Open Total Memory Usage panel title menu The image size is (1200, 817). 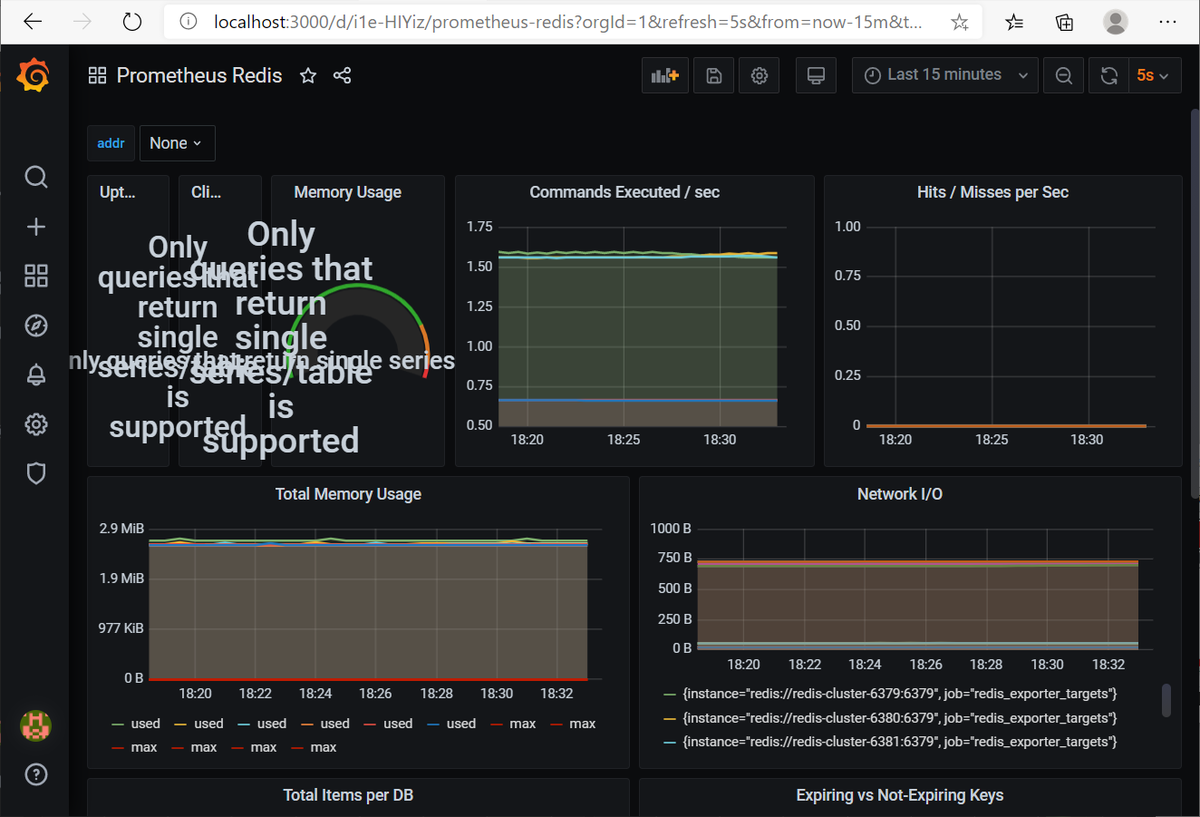pos(348,494)
